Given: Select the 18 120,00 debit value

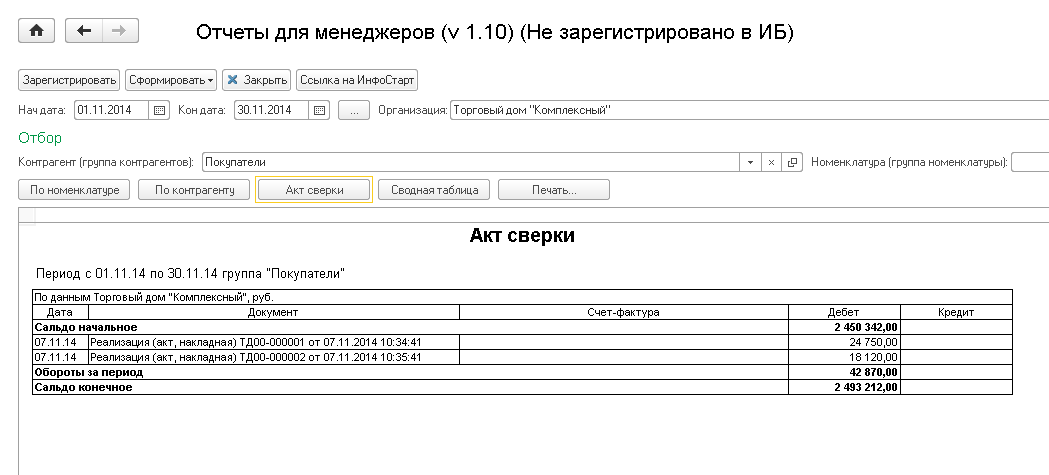Looking at the screenshot, I should (x=844, y=357).
